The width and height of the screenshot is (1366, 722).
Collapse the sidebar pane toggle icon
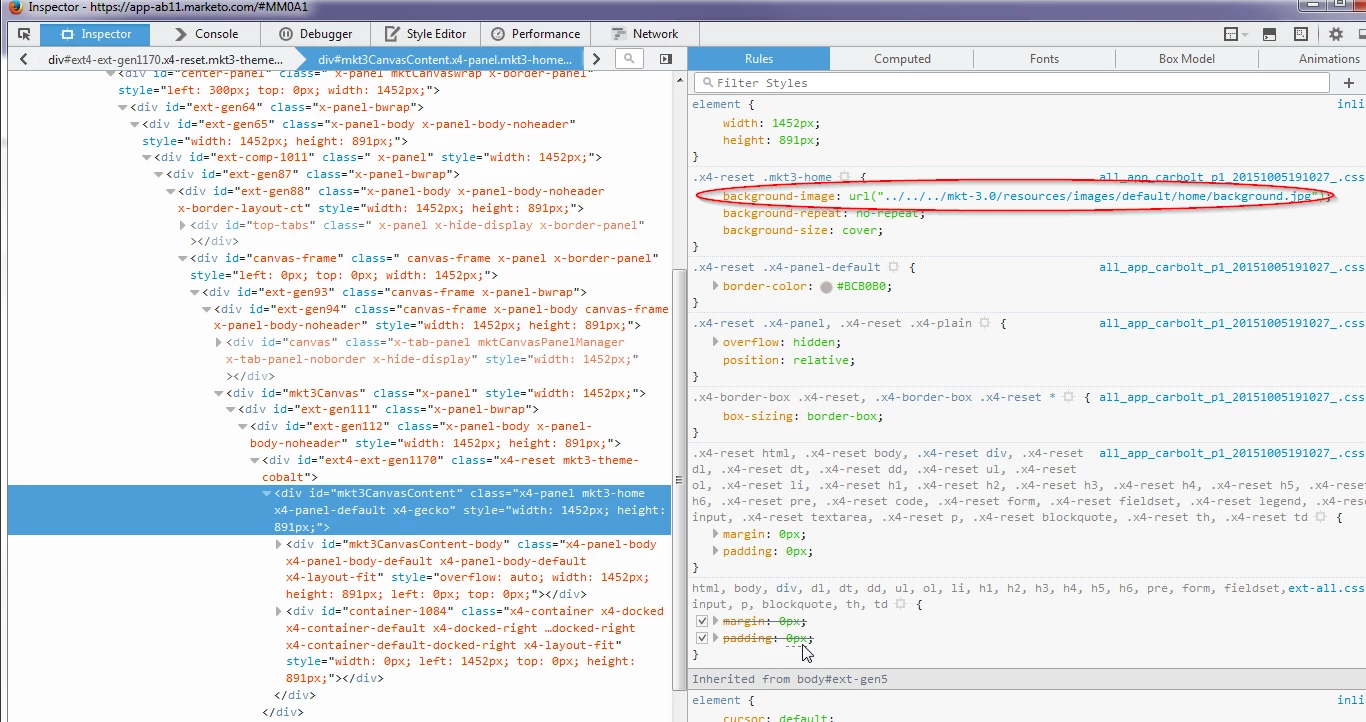pyautogui.click(x=666, y=59)
